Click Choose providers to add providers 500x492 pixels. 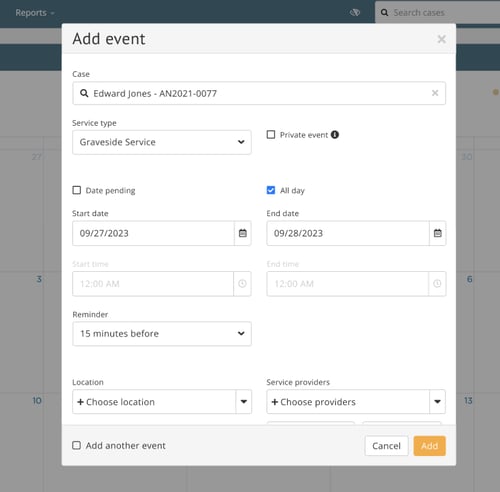348,402
